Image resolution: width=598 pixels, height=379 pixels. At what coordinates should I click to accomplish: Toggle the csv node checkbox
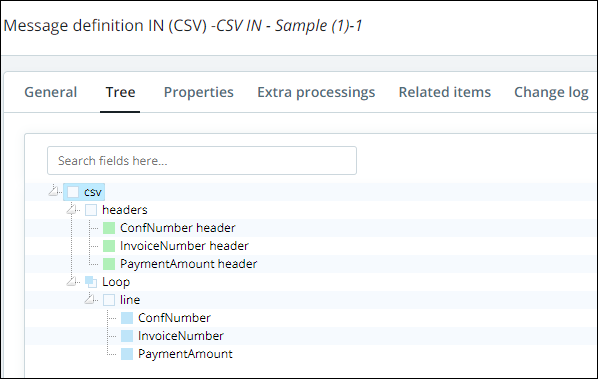73,192
